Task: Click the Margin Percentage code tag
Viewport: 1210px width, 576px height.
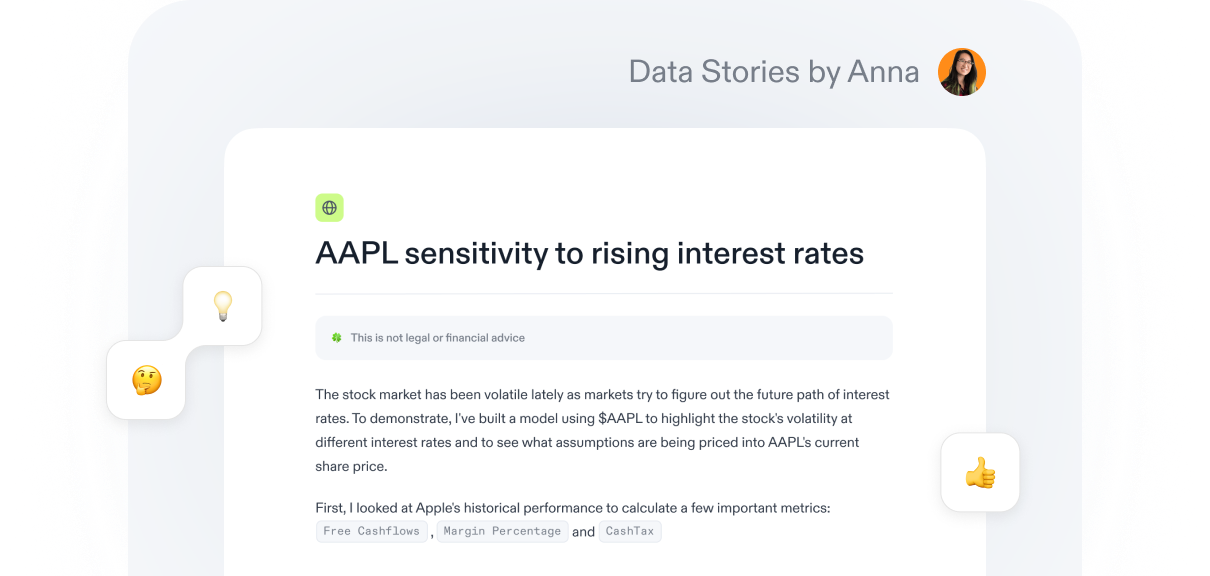Action: (502, 531)
